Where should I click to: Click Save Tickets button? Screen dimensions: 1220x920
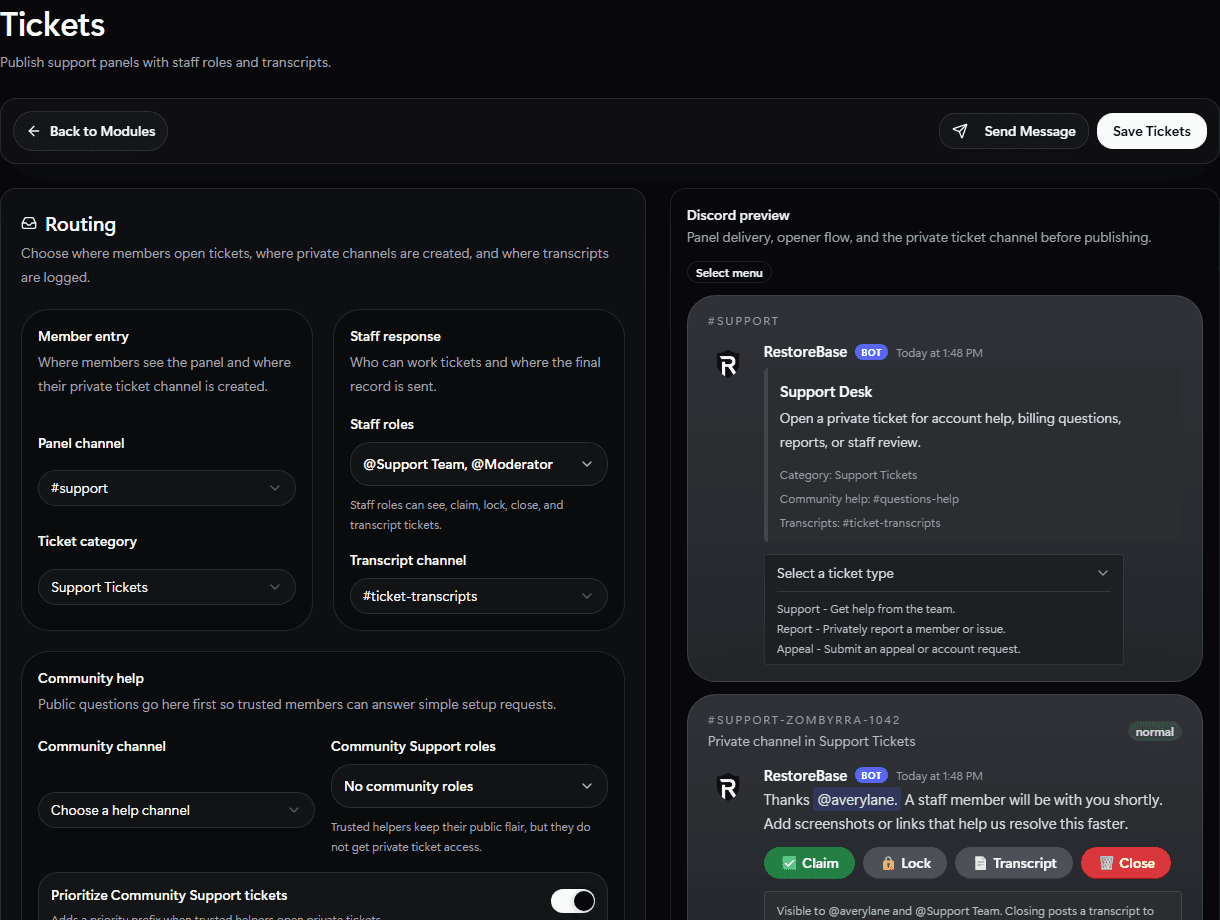[1152, 131]
